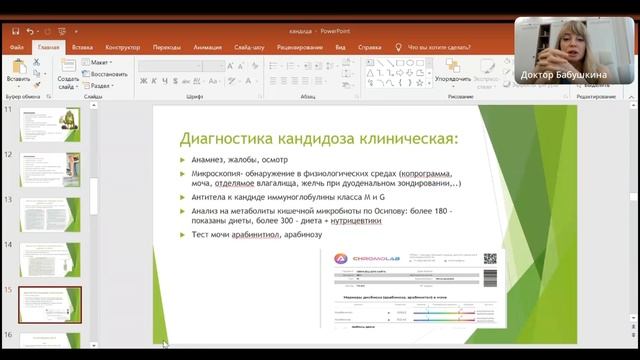Cut selection with the scissors icon

[x=36, y=62]
